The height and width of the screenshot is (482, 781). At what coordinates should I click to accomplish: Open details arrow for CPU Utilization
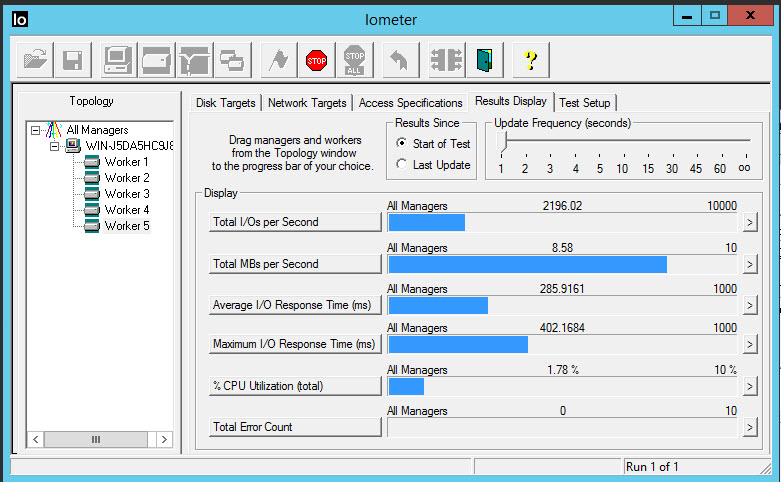pyautogui.click(x=750, y=386)
